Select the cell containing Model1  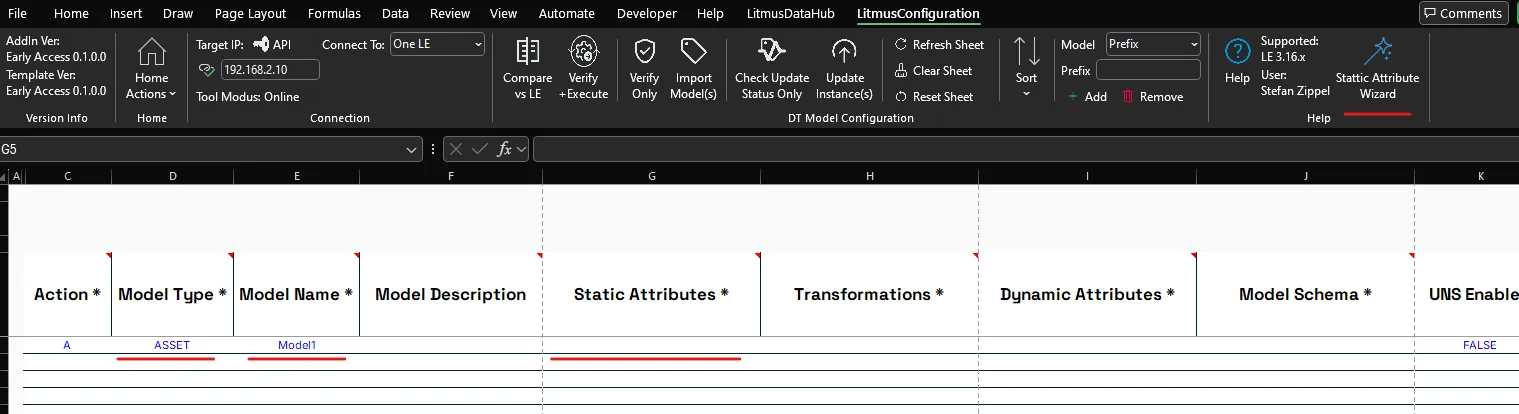point(297,345)
